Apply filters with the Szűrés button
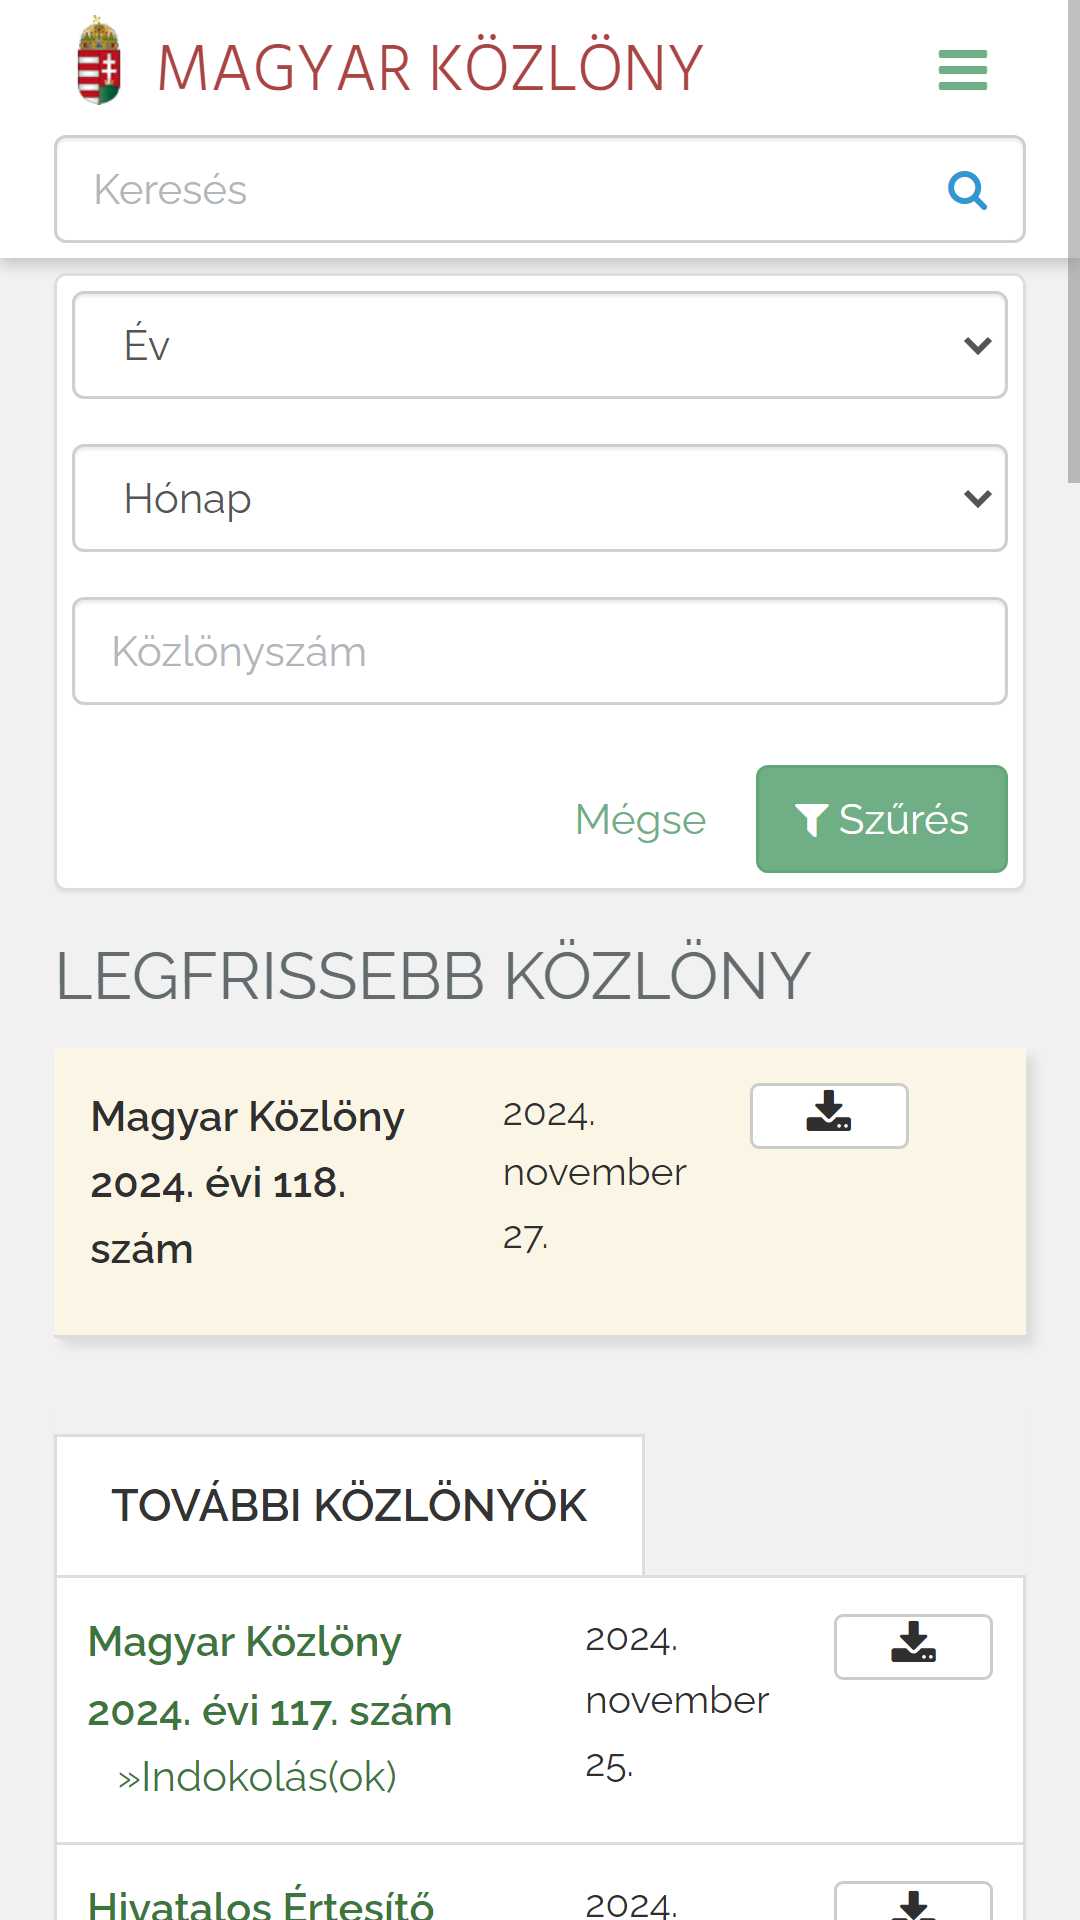Image resolution: width=1080 pixels, height=1920 pixels. click(881, 819)
